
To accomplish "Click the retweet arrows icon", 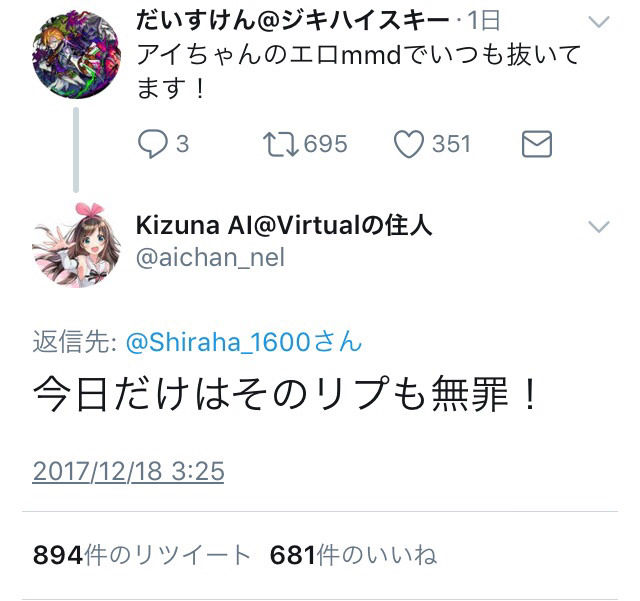I will [x=280, y=144].
